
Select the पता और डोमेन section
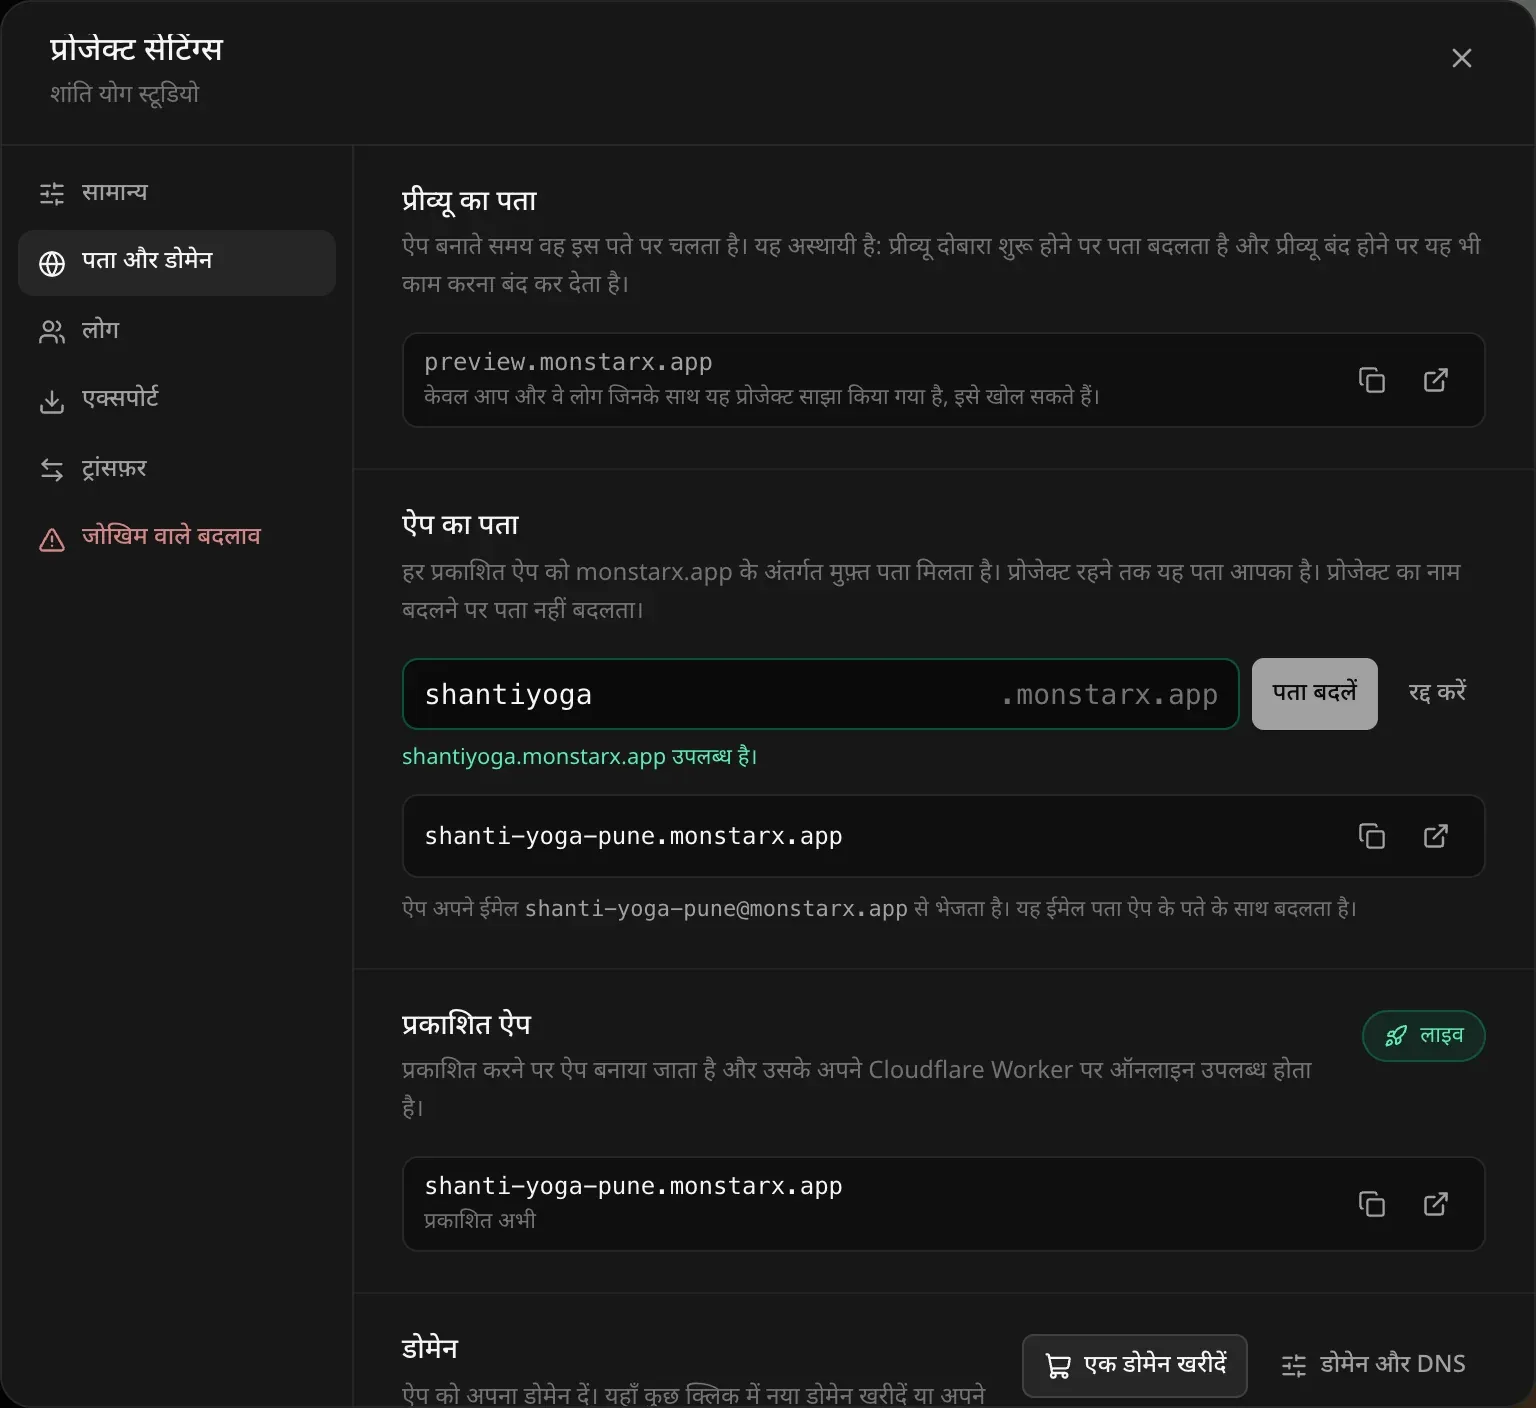(x=177, y=263)
